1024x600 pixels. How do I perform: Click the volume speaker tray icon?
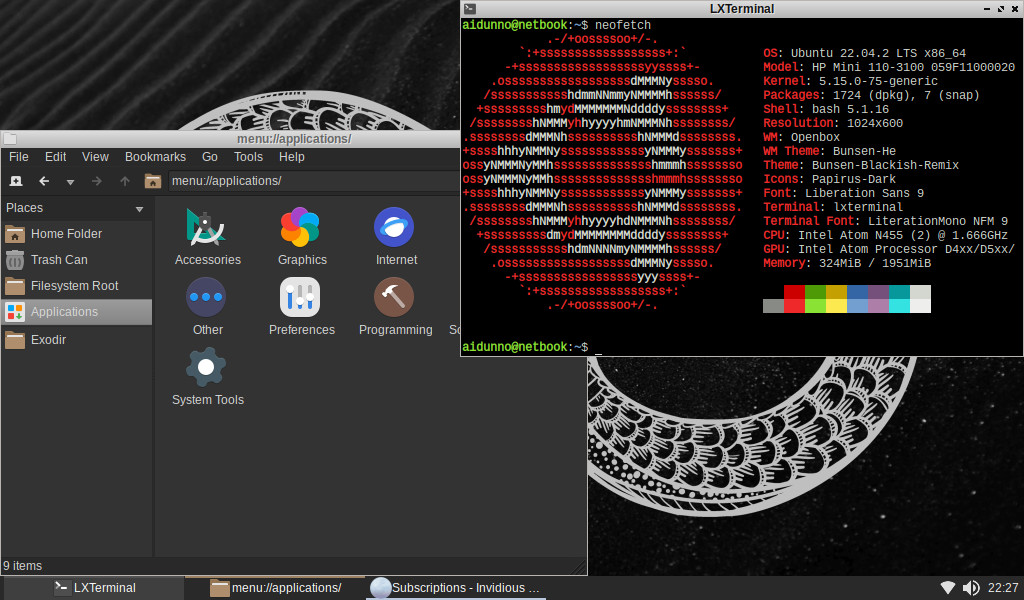point(971,588)
